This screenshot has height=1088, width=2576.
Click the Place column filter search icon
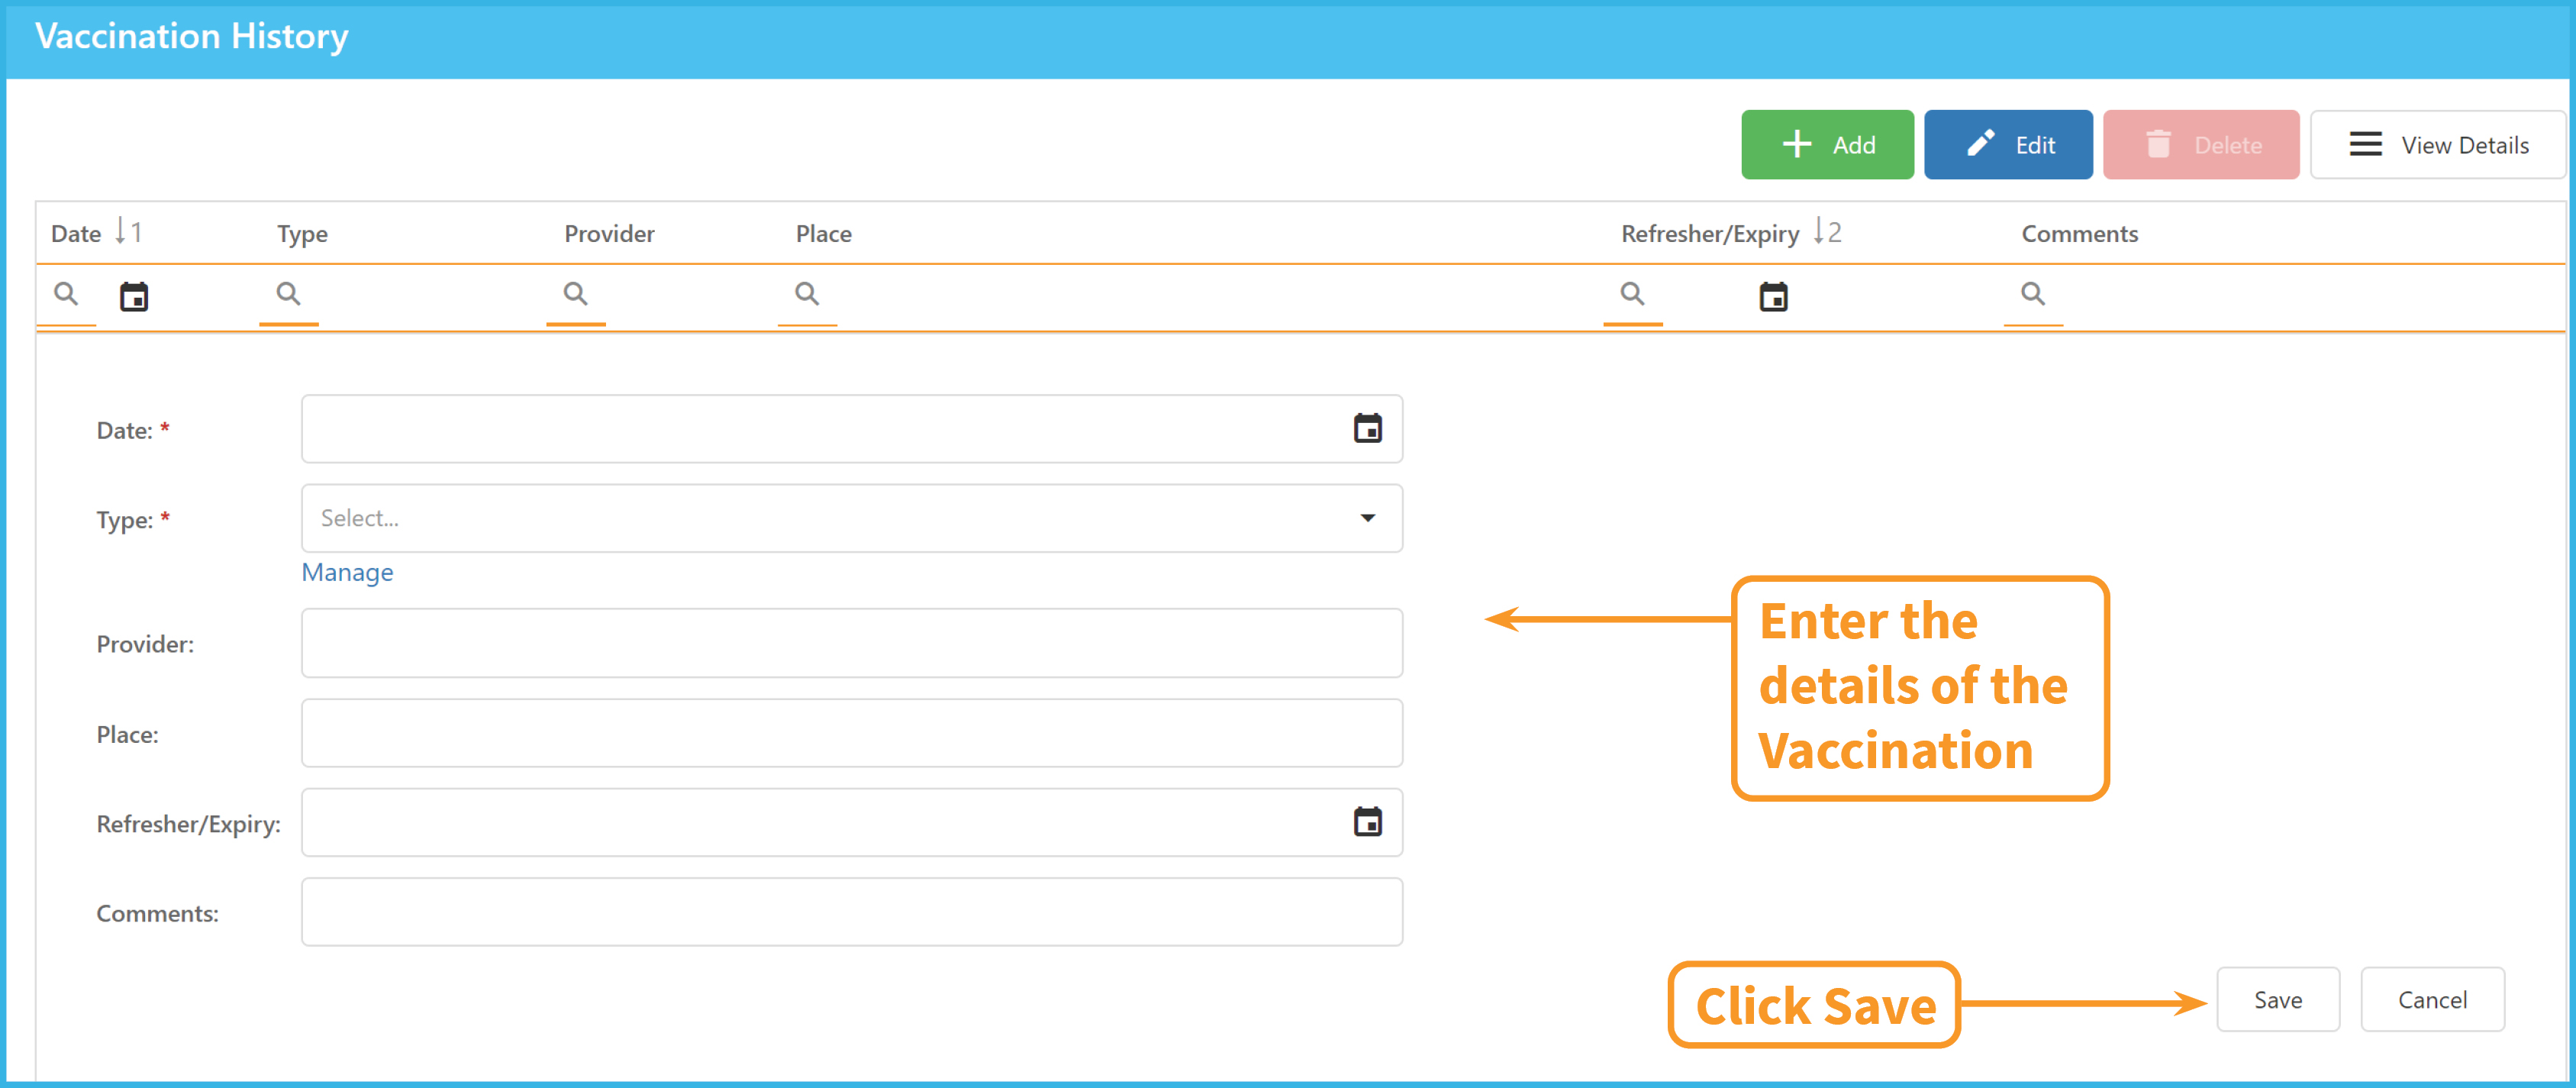[807, 294]
